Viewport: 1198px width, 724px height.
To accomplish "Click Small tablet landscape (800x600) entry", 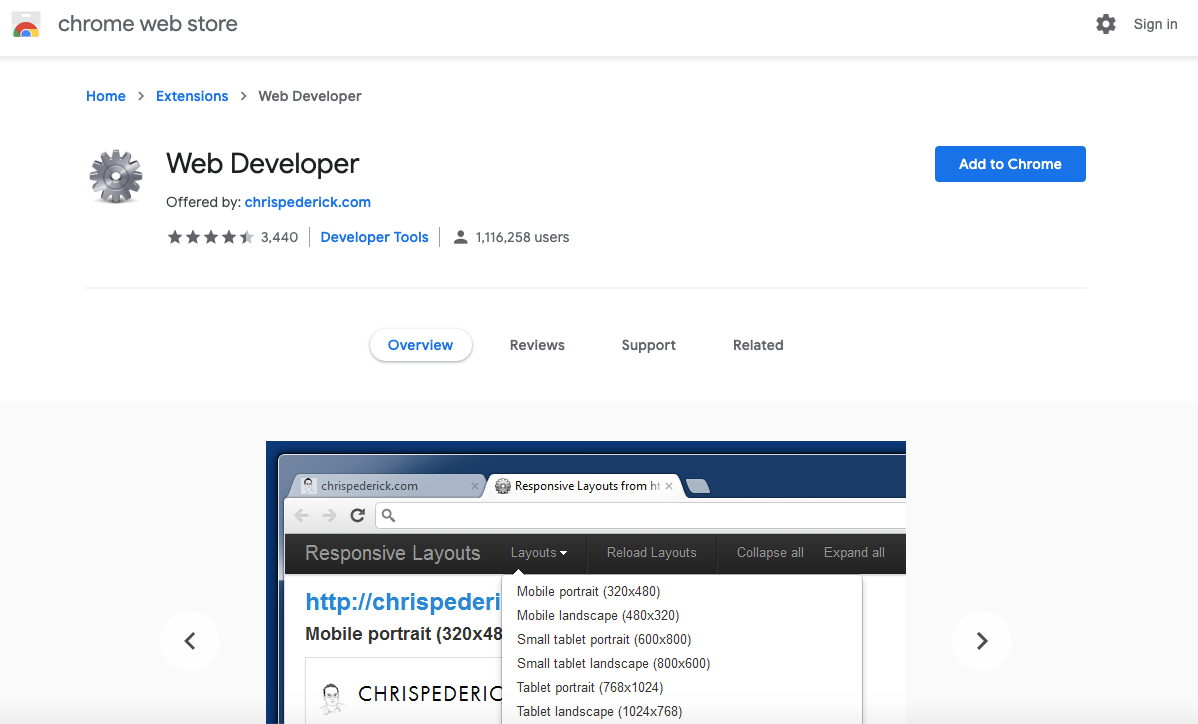I will coord(614,664).
